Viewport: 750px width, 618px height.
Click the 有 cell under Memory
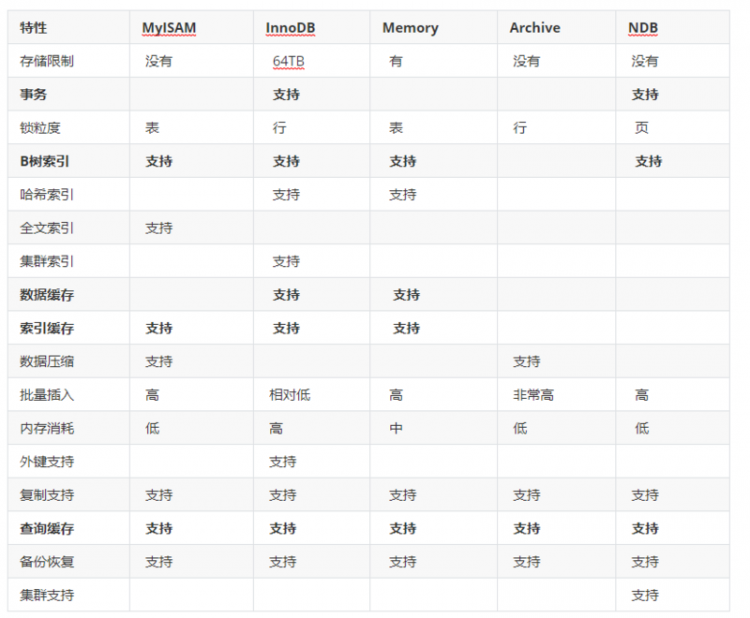click(x=396, y=61)
